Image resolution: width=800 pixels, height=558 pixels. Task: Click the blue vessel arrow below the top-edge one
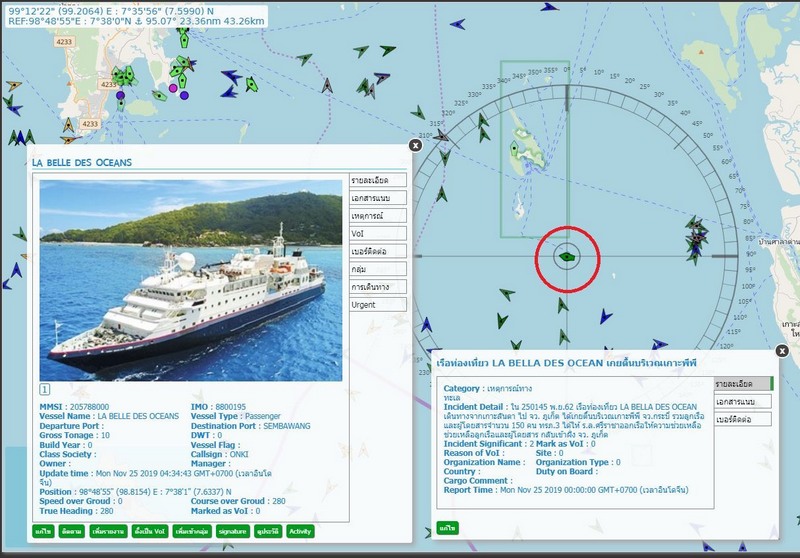pos(458,23)
